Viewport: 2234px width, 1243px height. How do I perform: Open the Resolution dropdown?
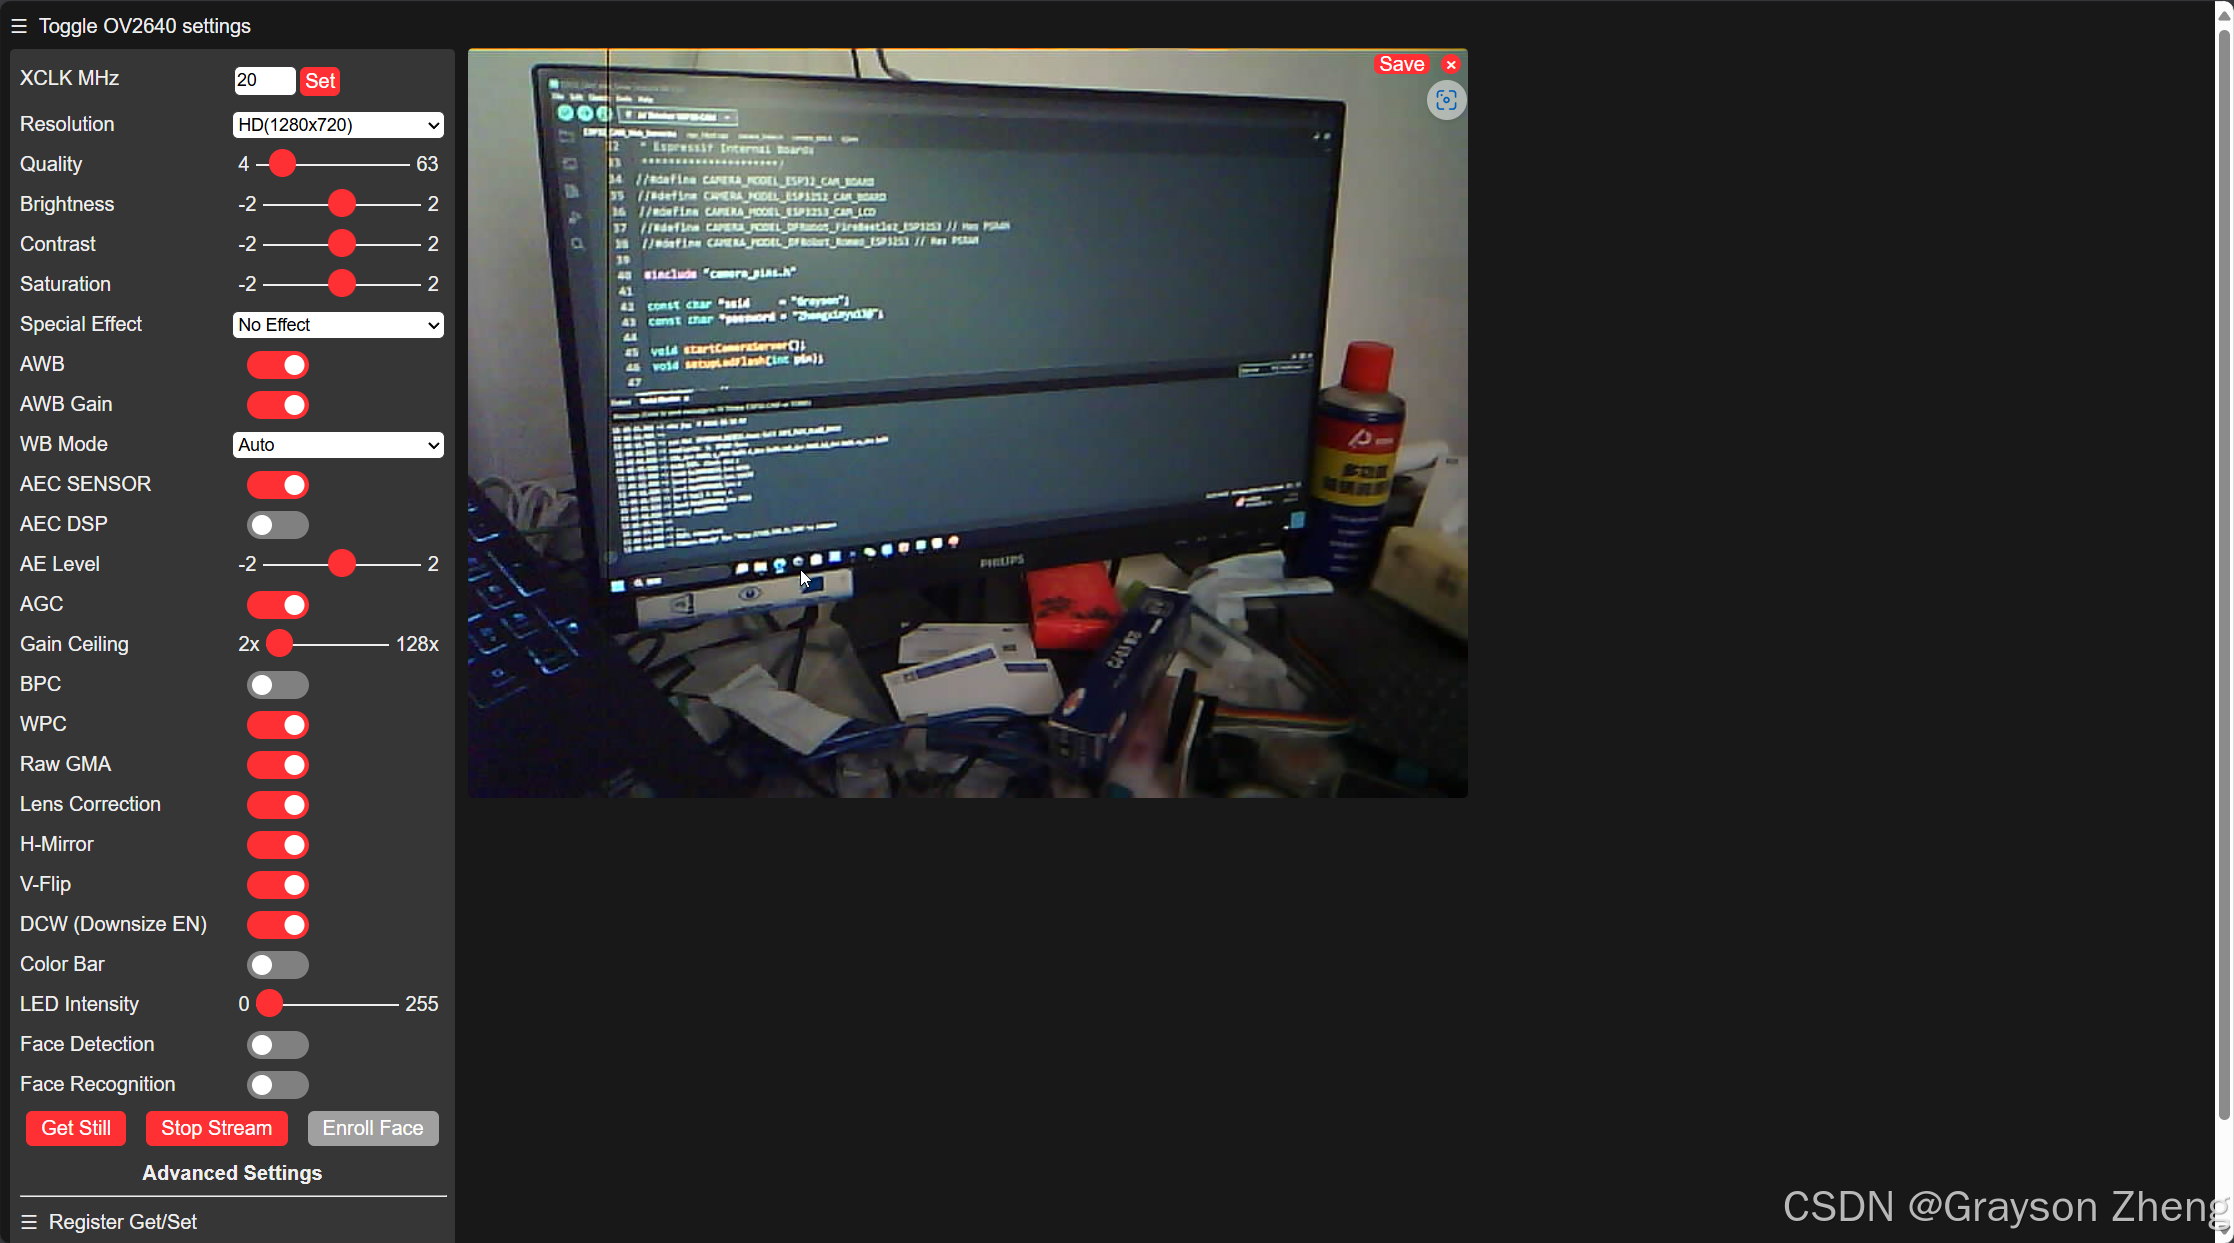coord(338,125)
